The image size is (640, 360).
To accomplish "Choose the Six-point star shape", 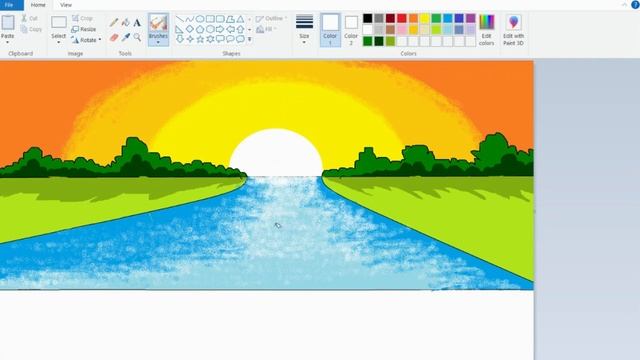I will tap(210, 39).
